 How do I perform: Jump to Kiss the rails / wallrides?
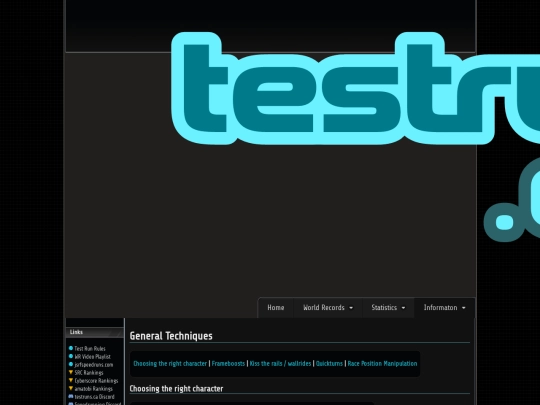[x=280, y=364]
